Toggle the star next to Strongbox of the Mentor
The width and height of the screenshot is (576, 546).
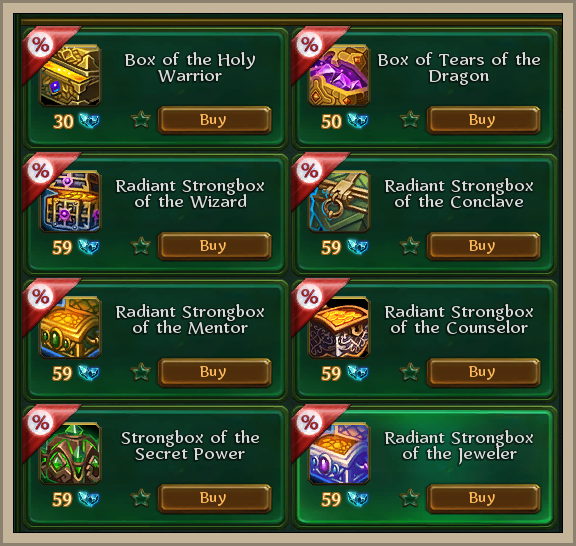pos(141,372)
